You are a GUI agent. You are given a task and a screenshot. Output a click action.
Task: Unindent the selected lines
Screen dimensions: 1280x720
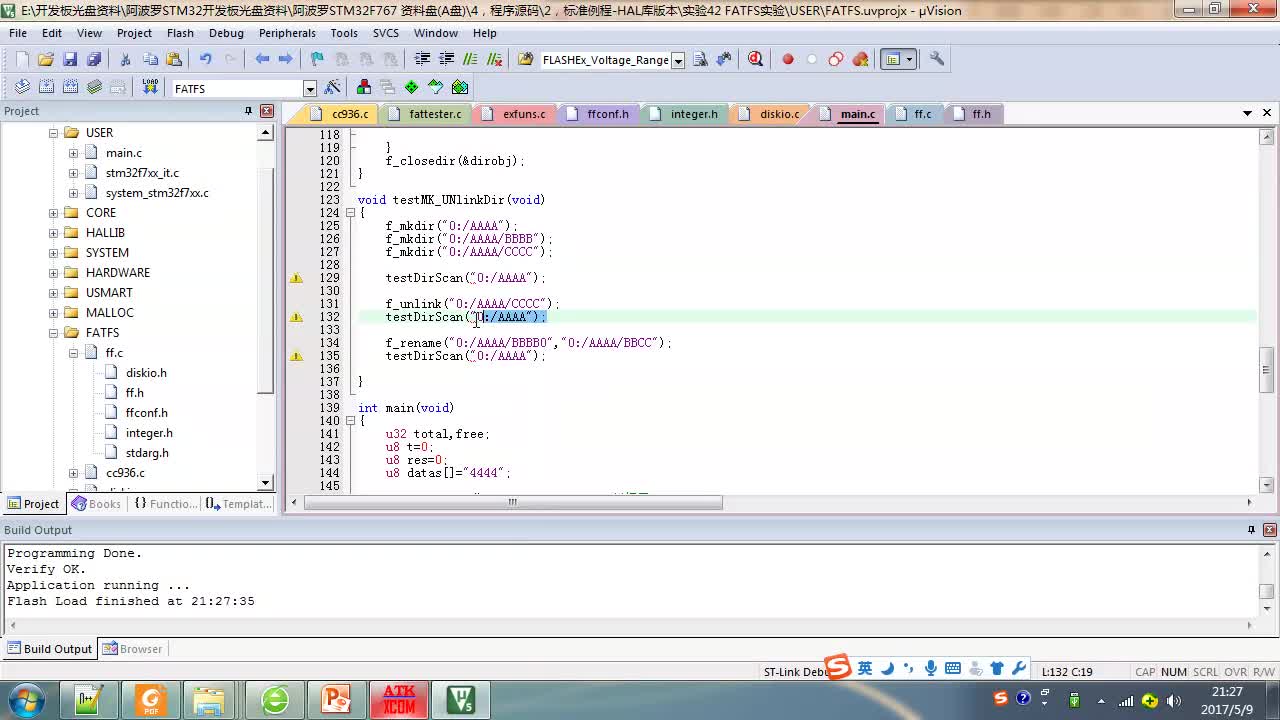point(446,59)
